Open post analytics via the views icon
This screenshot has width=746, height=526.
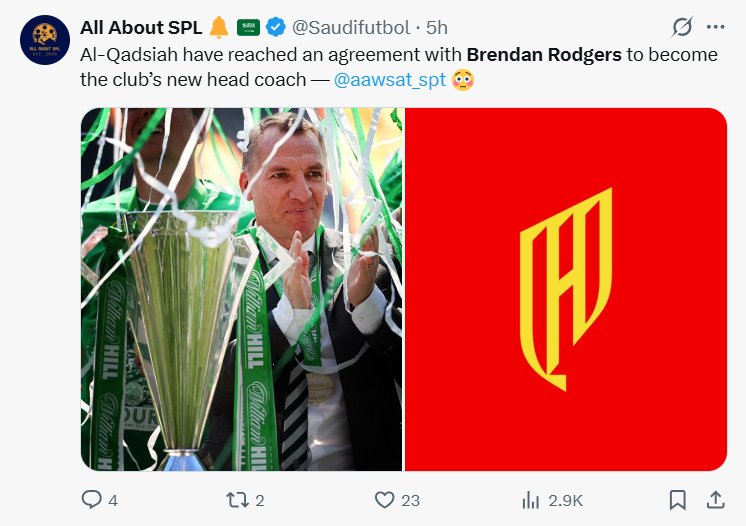pos(530,499)
